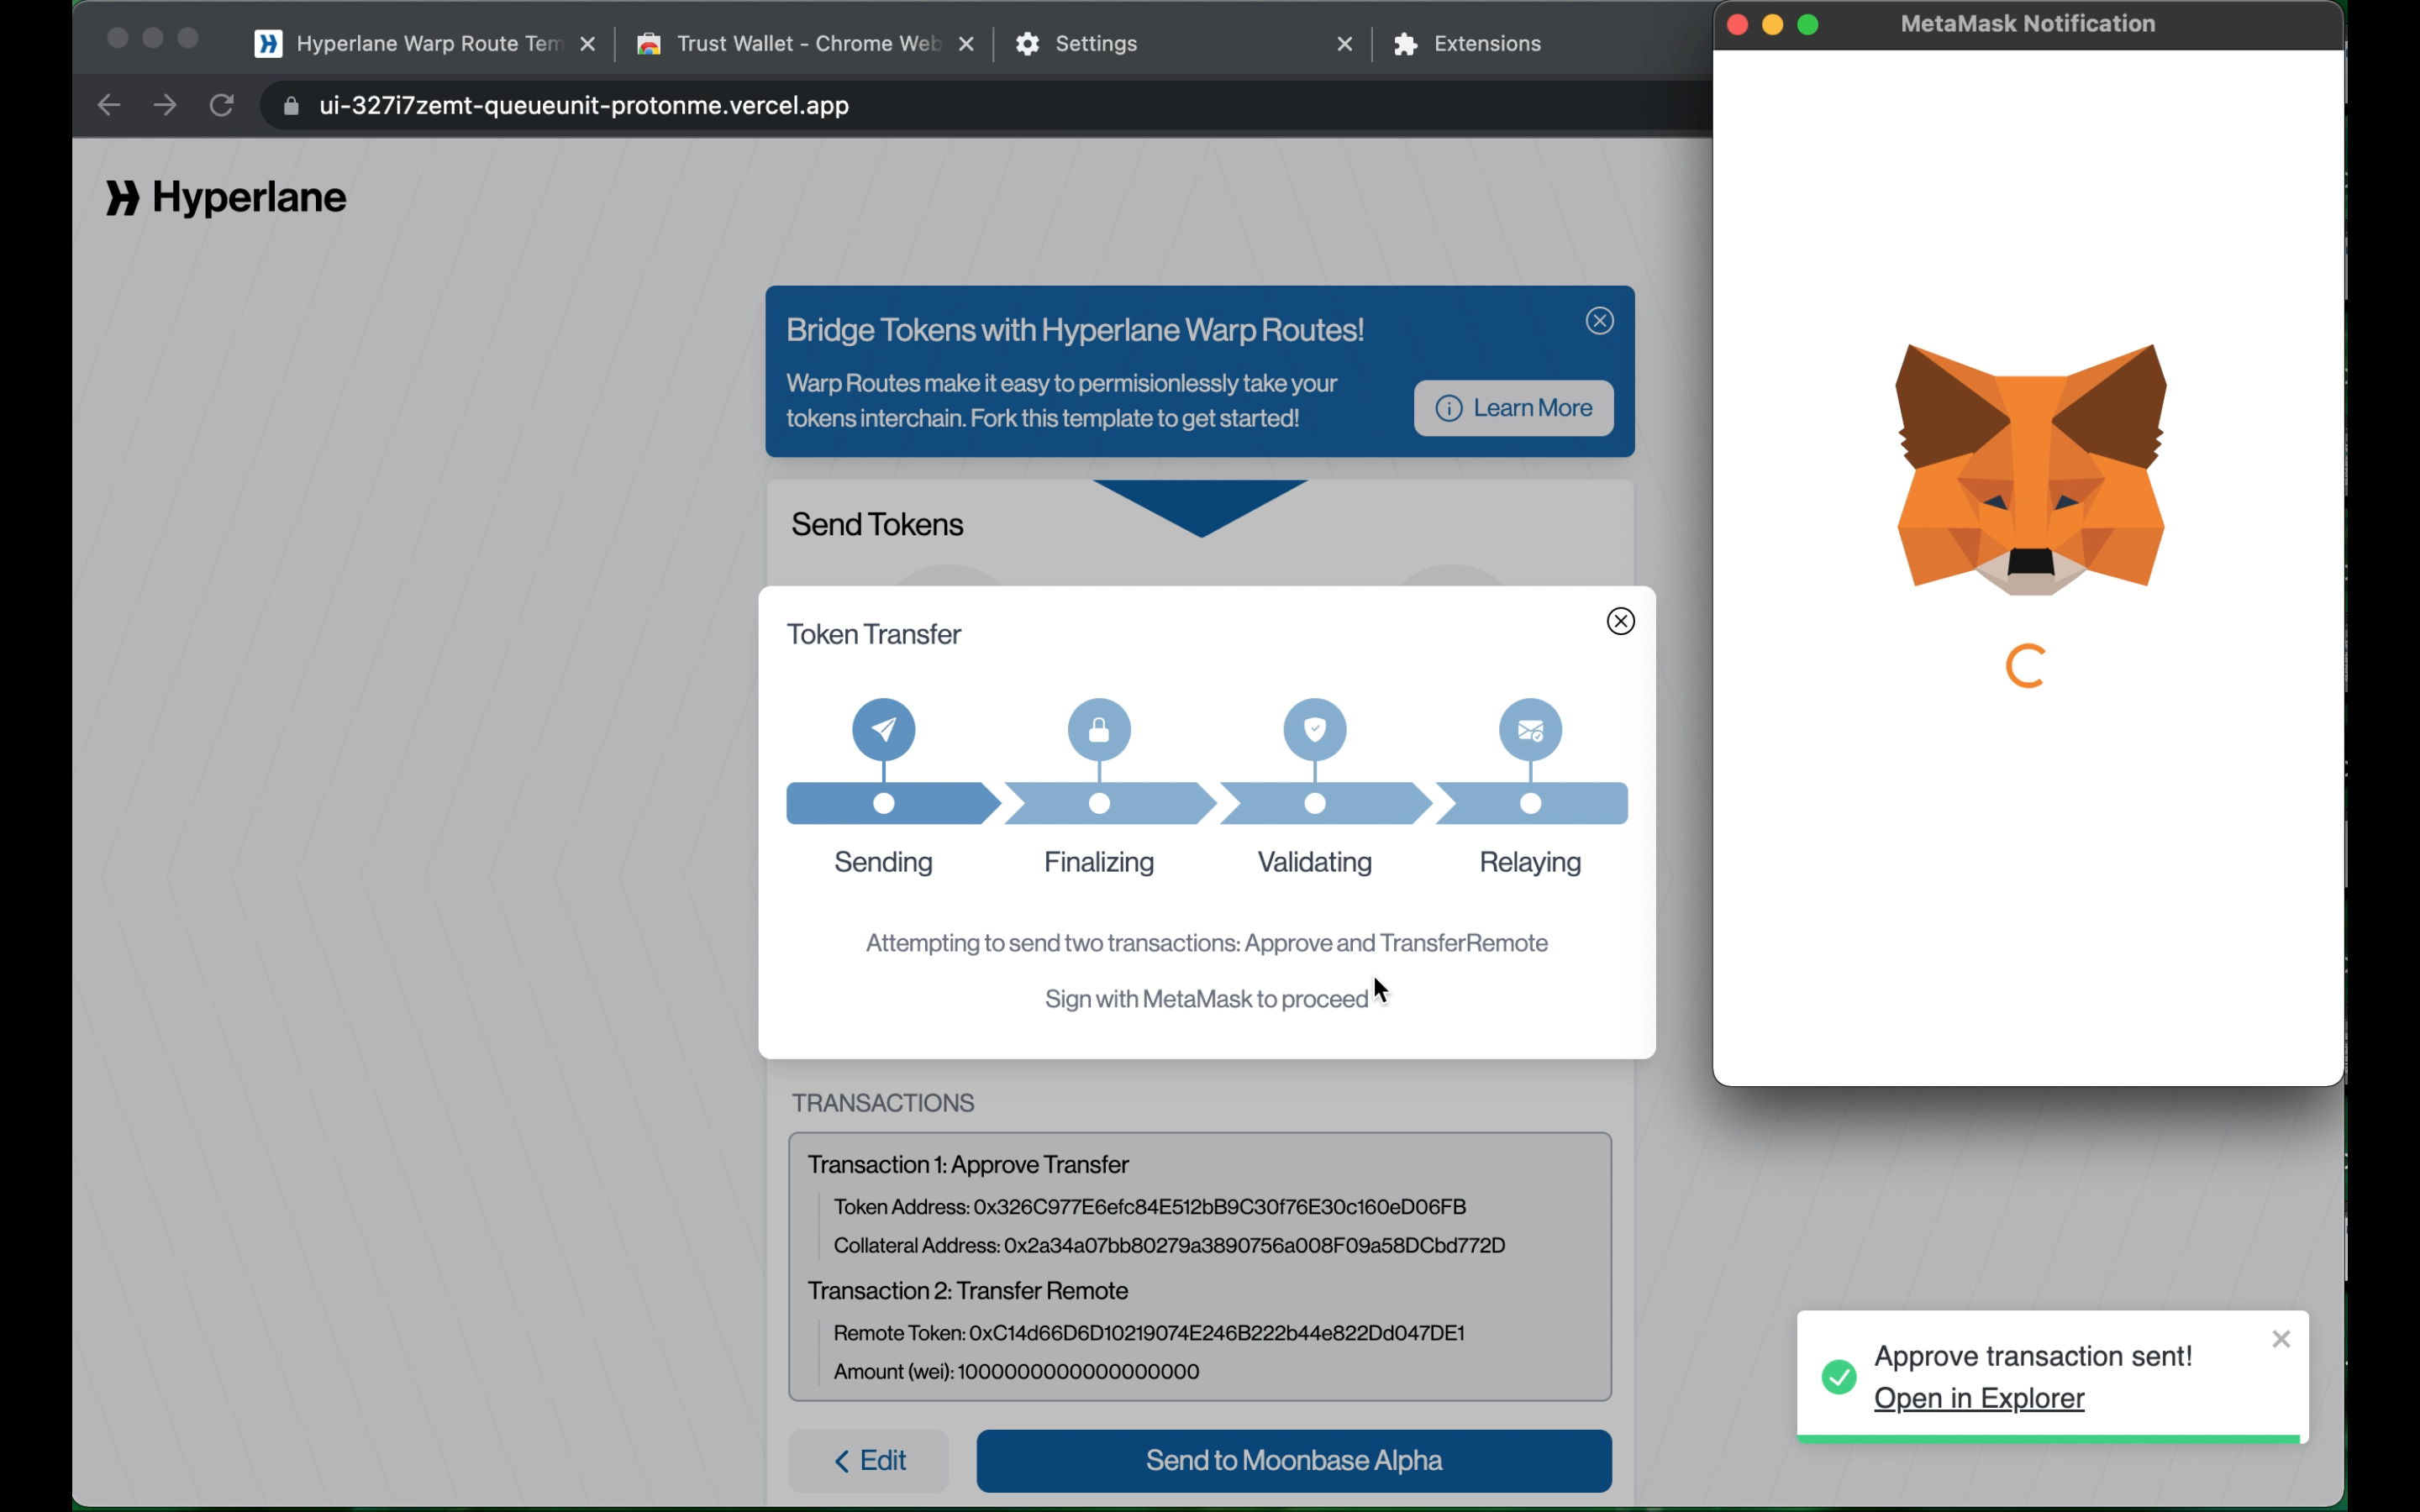Click info icon in Learn More button
The height and width of the screenshot is (1512, 2420).
tap(1449, 408)
